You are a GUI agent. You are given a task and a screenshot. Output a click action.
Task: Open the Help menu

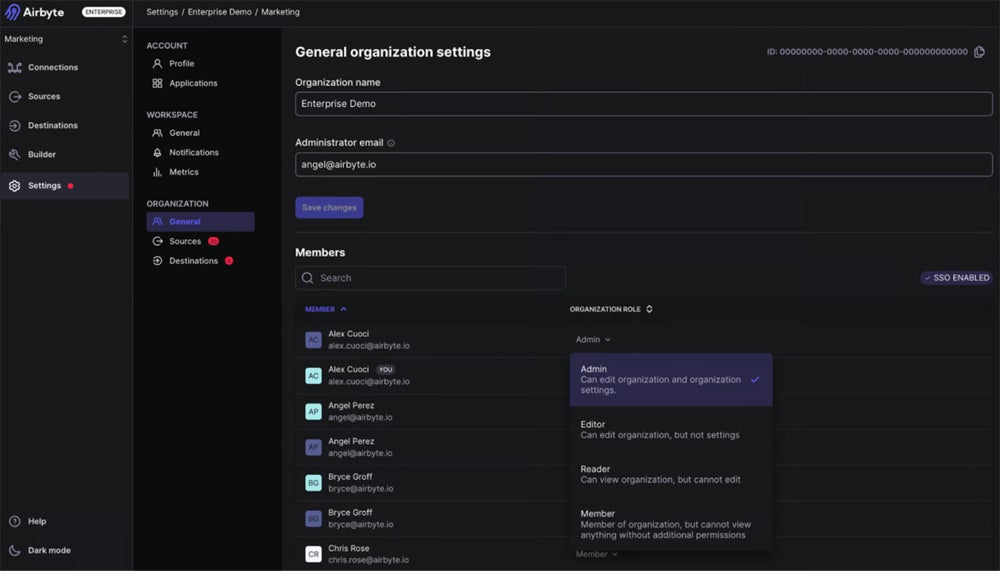[x=36, y=522]
